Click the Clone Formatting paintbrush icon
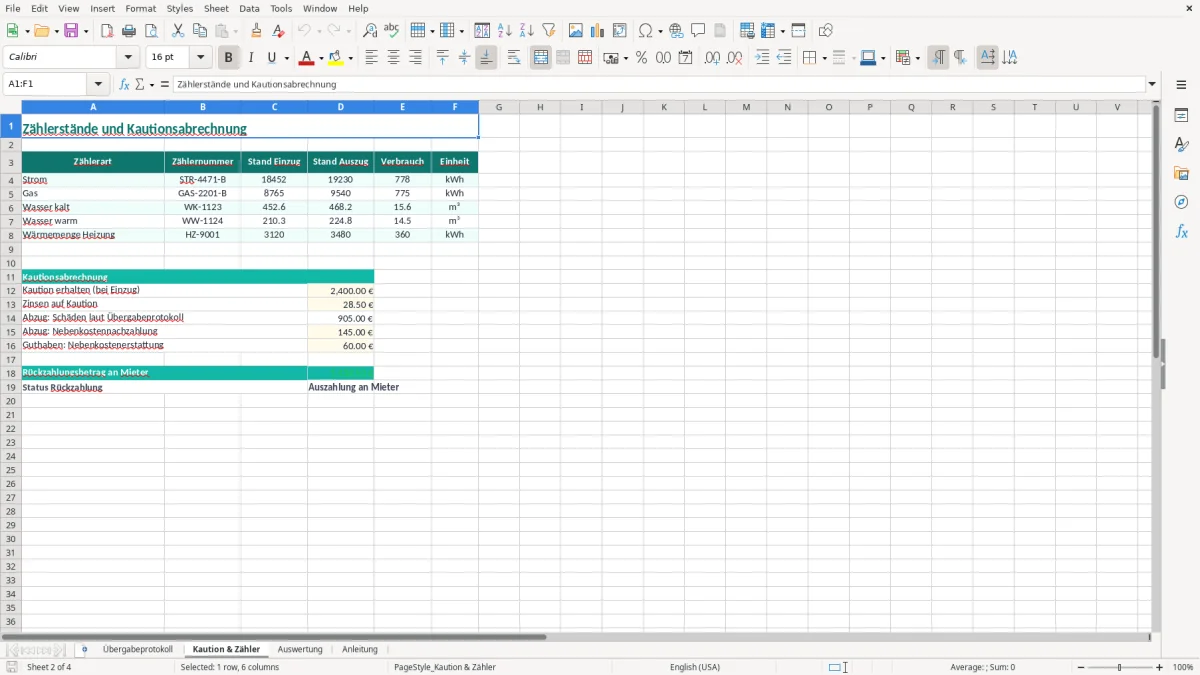The image size is (1200, 675). tap(256, 31)
